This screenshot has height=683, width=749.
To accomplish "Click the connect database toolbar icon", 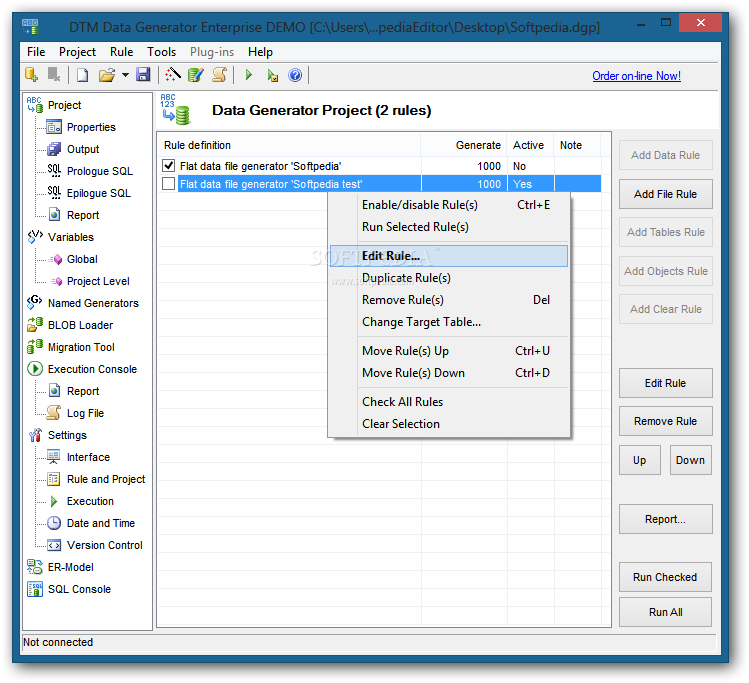I will (x=32, y=75).
